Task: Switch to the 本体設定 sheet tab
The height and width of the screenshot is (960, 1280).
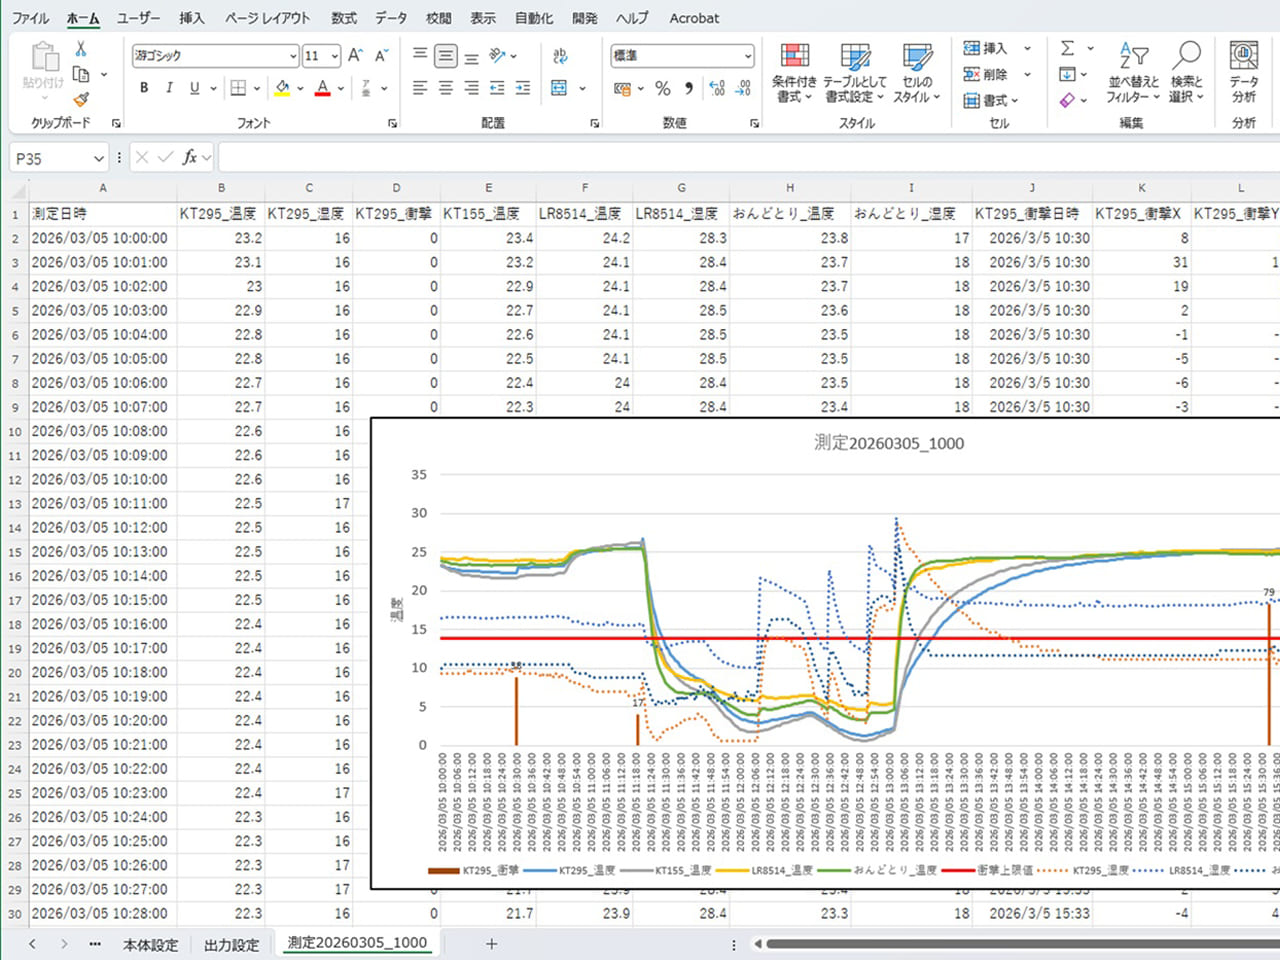Action: (150, 944)
